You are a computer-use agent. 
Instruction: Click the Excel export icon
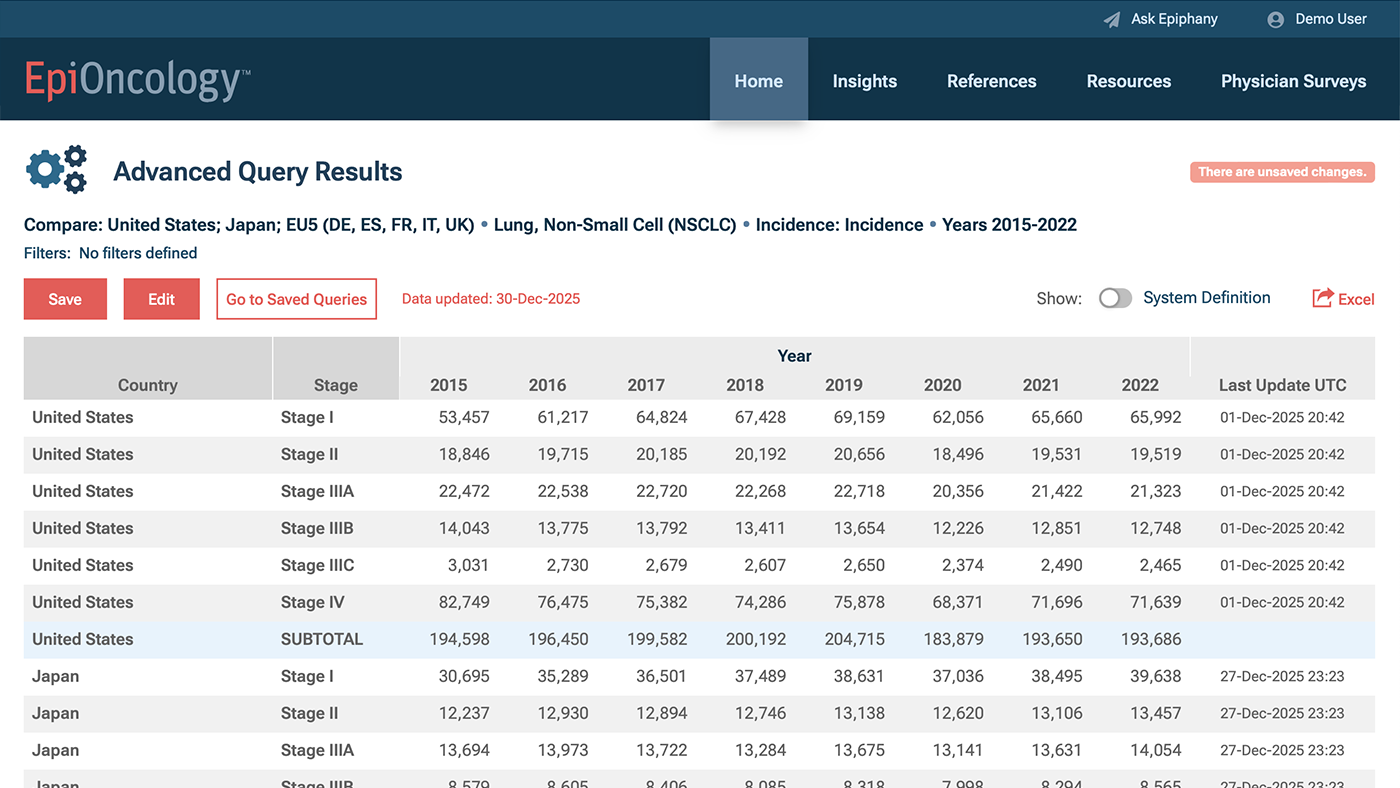[x=1323, y=298]
